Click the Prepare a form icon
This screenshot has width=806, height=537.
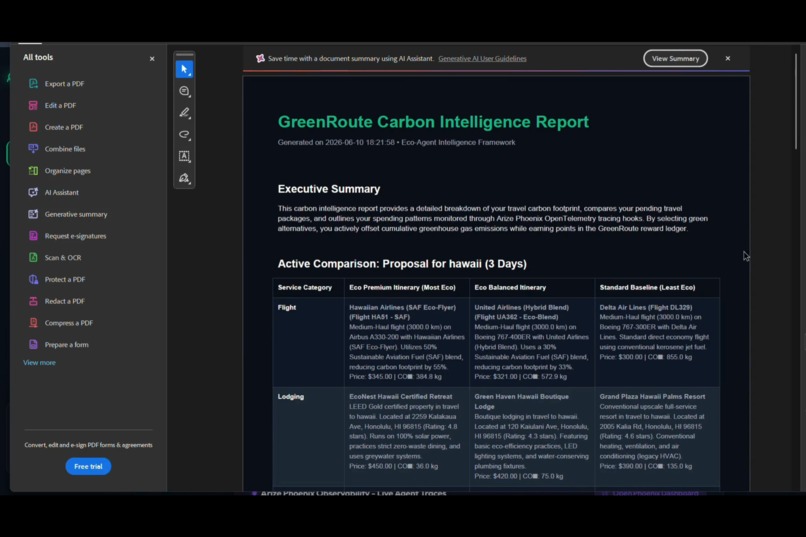click(33, 344)
